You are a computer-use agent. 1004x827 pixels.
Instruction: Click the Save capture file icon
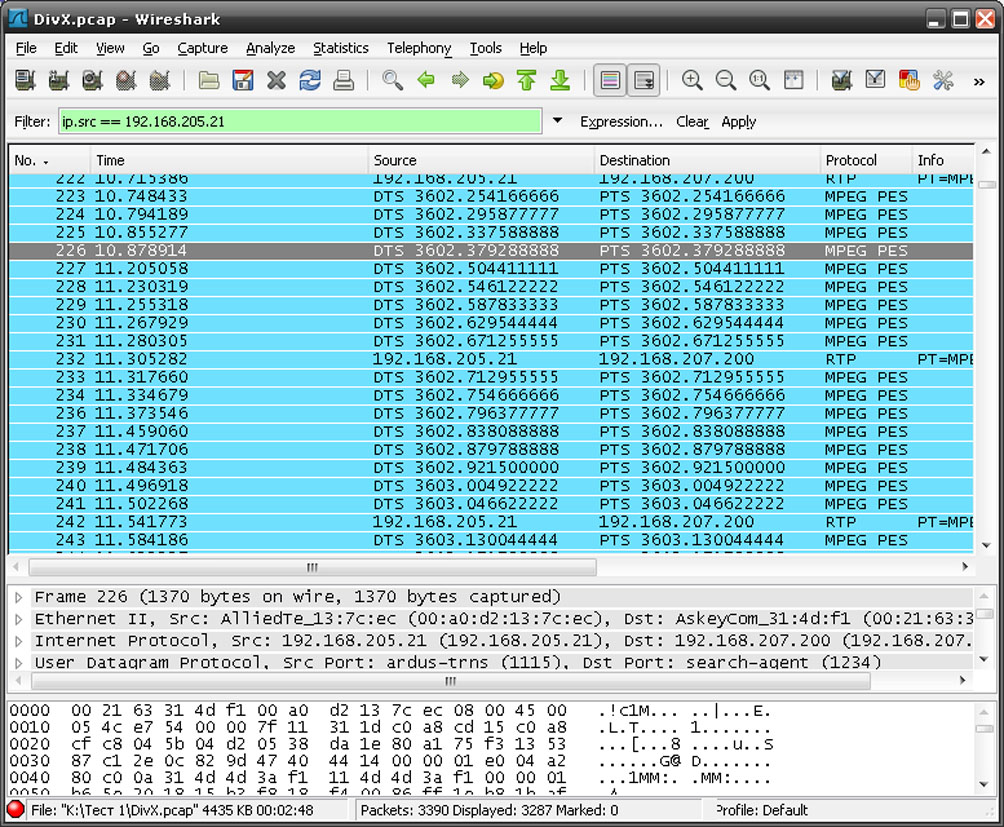pyautogui.click(x=243, y=80)
